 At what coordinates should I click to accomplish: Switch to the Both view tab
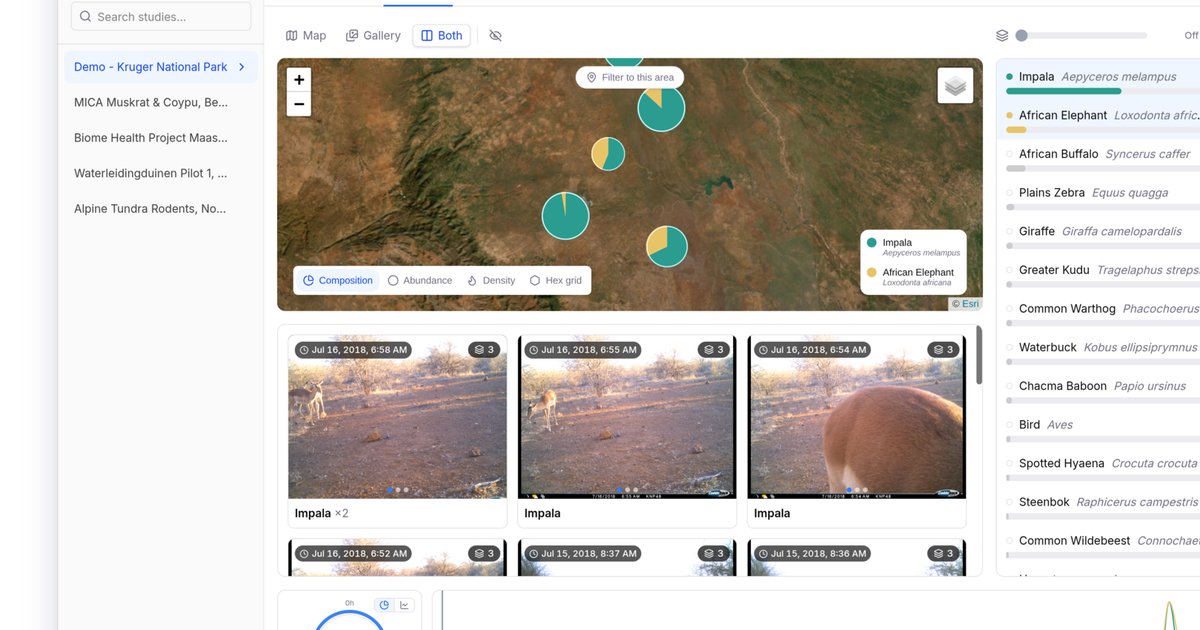point(441,36)
